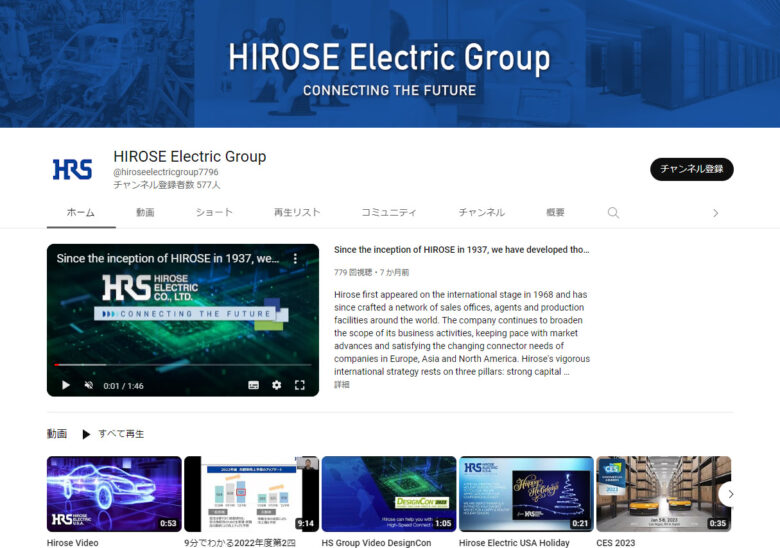This screenshot has width=780, height=548.
Task: Click the CES 2023 video title
Action: (x=616, y=543)
